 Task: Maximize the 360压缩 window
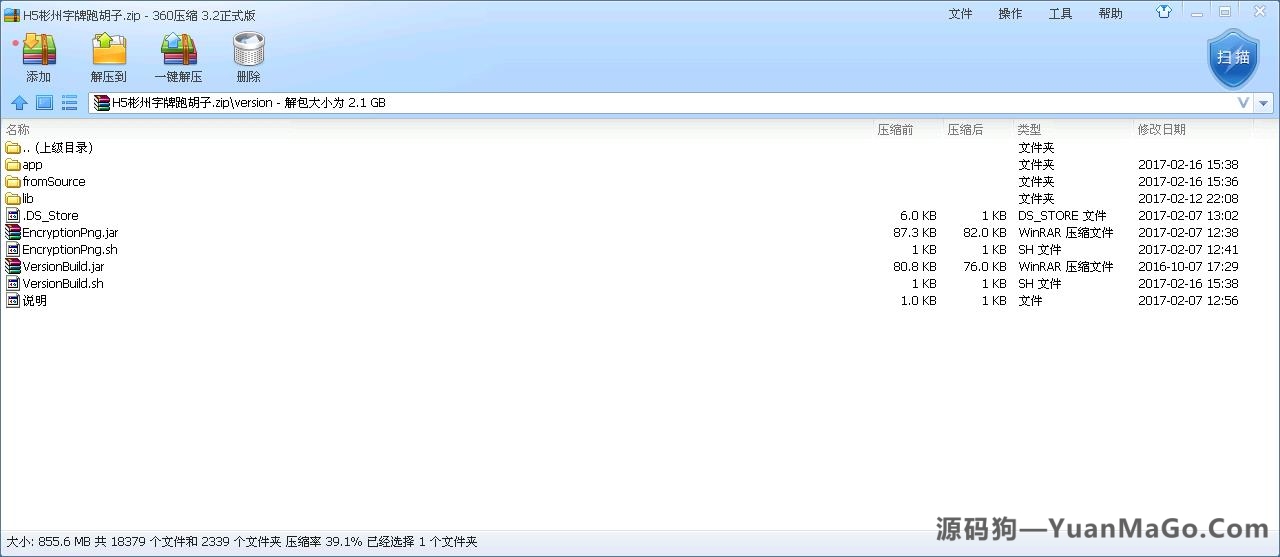pos(1225,12)
